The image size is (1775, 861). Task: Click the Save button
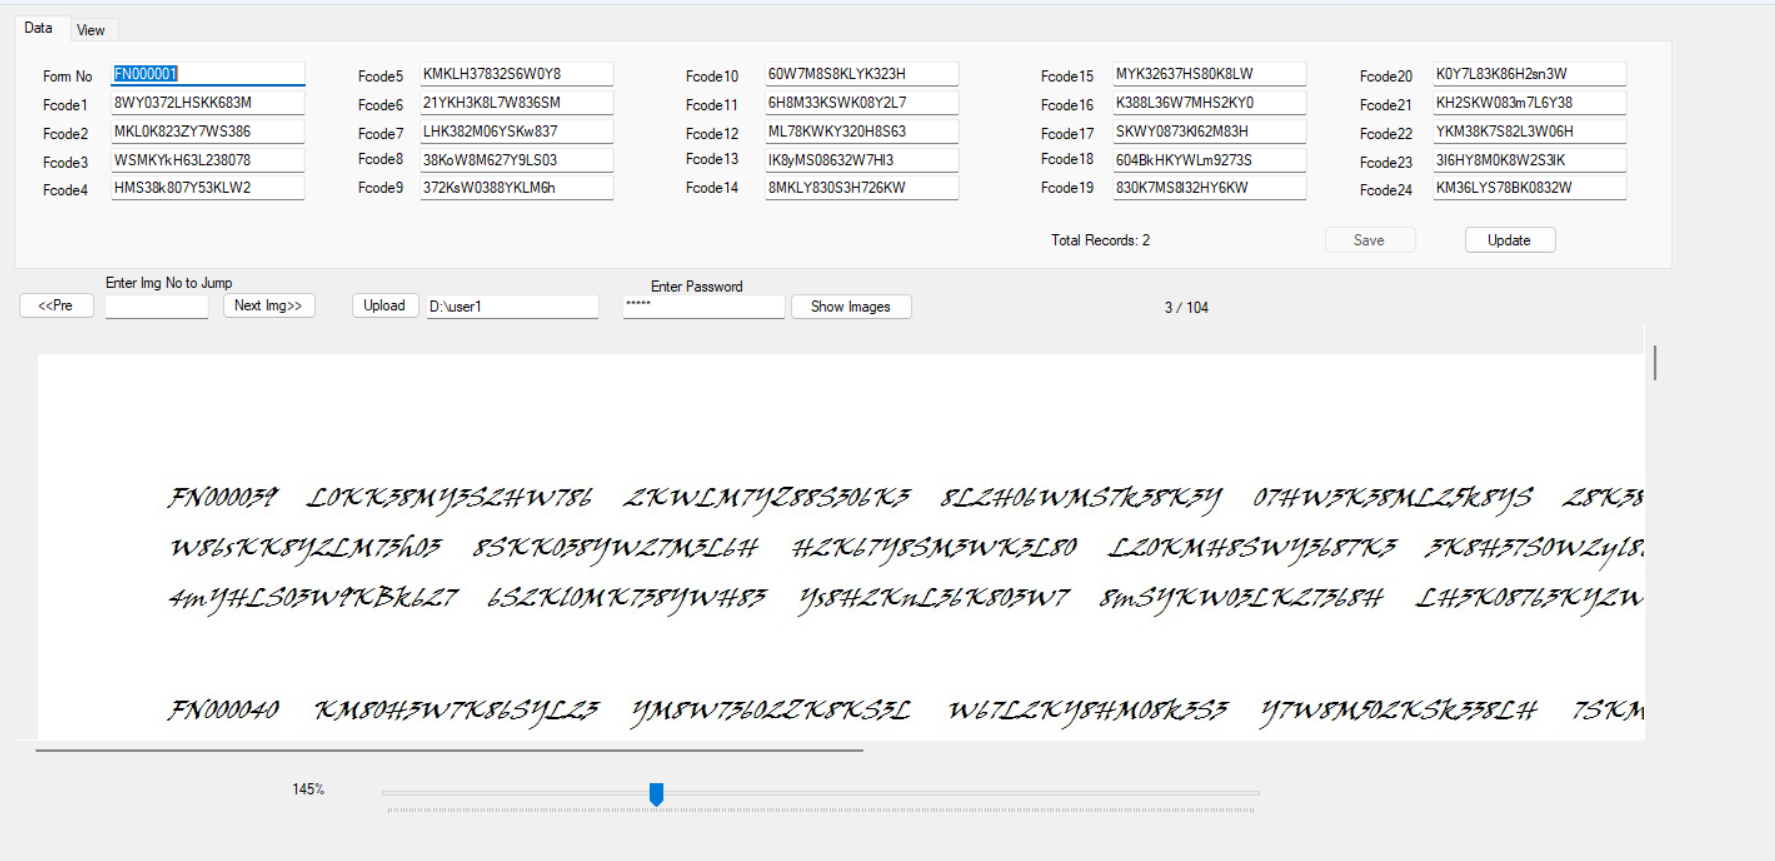1369,240
